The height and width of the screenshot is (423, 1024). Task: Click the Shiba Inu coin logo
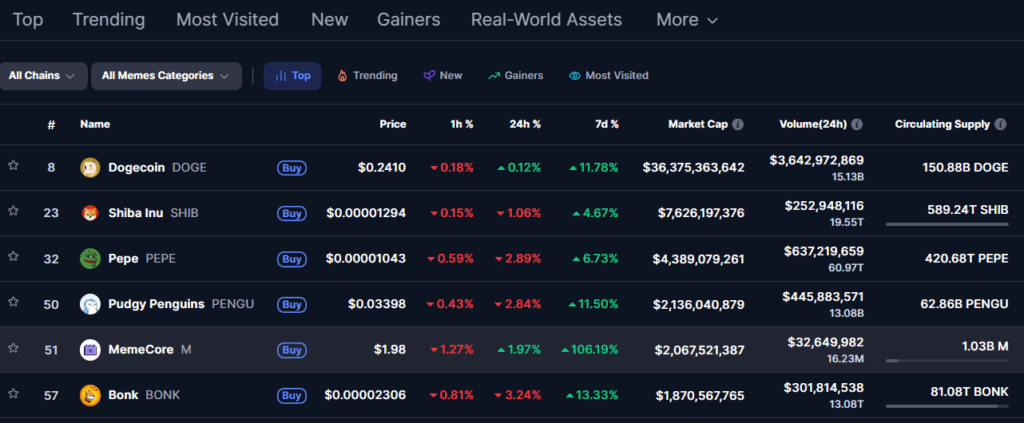pos(90,213)
